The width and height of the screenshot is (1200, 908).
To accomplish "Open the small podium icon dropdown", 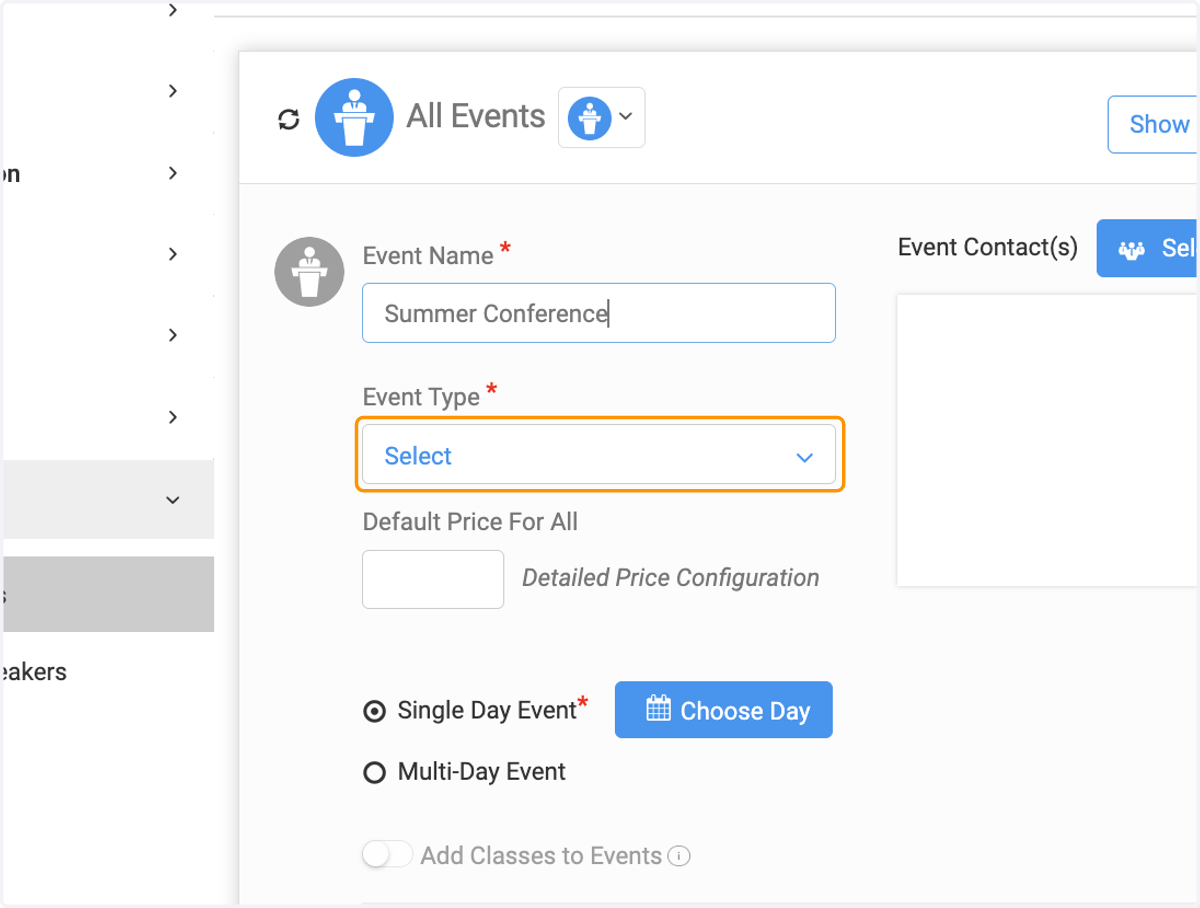I will coord(601,118).
